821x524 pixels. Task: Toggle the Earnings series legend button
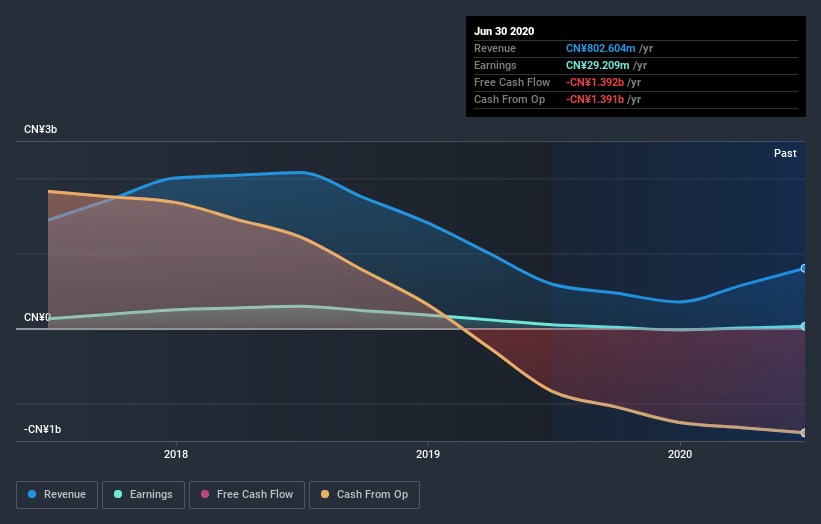(143, 495)
